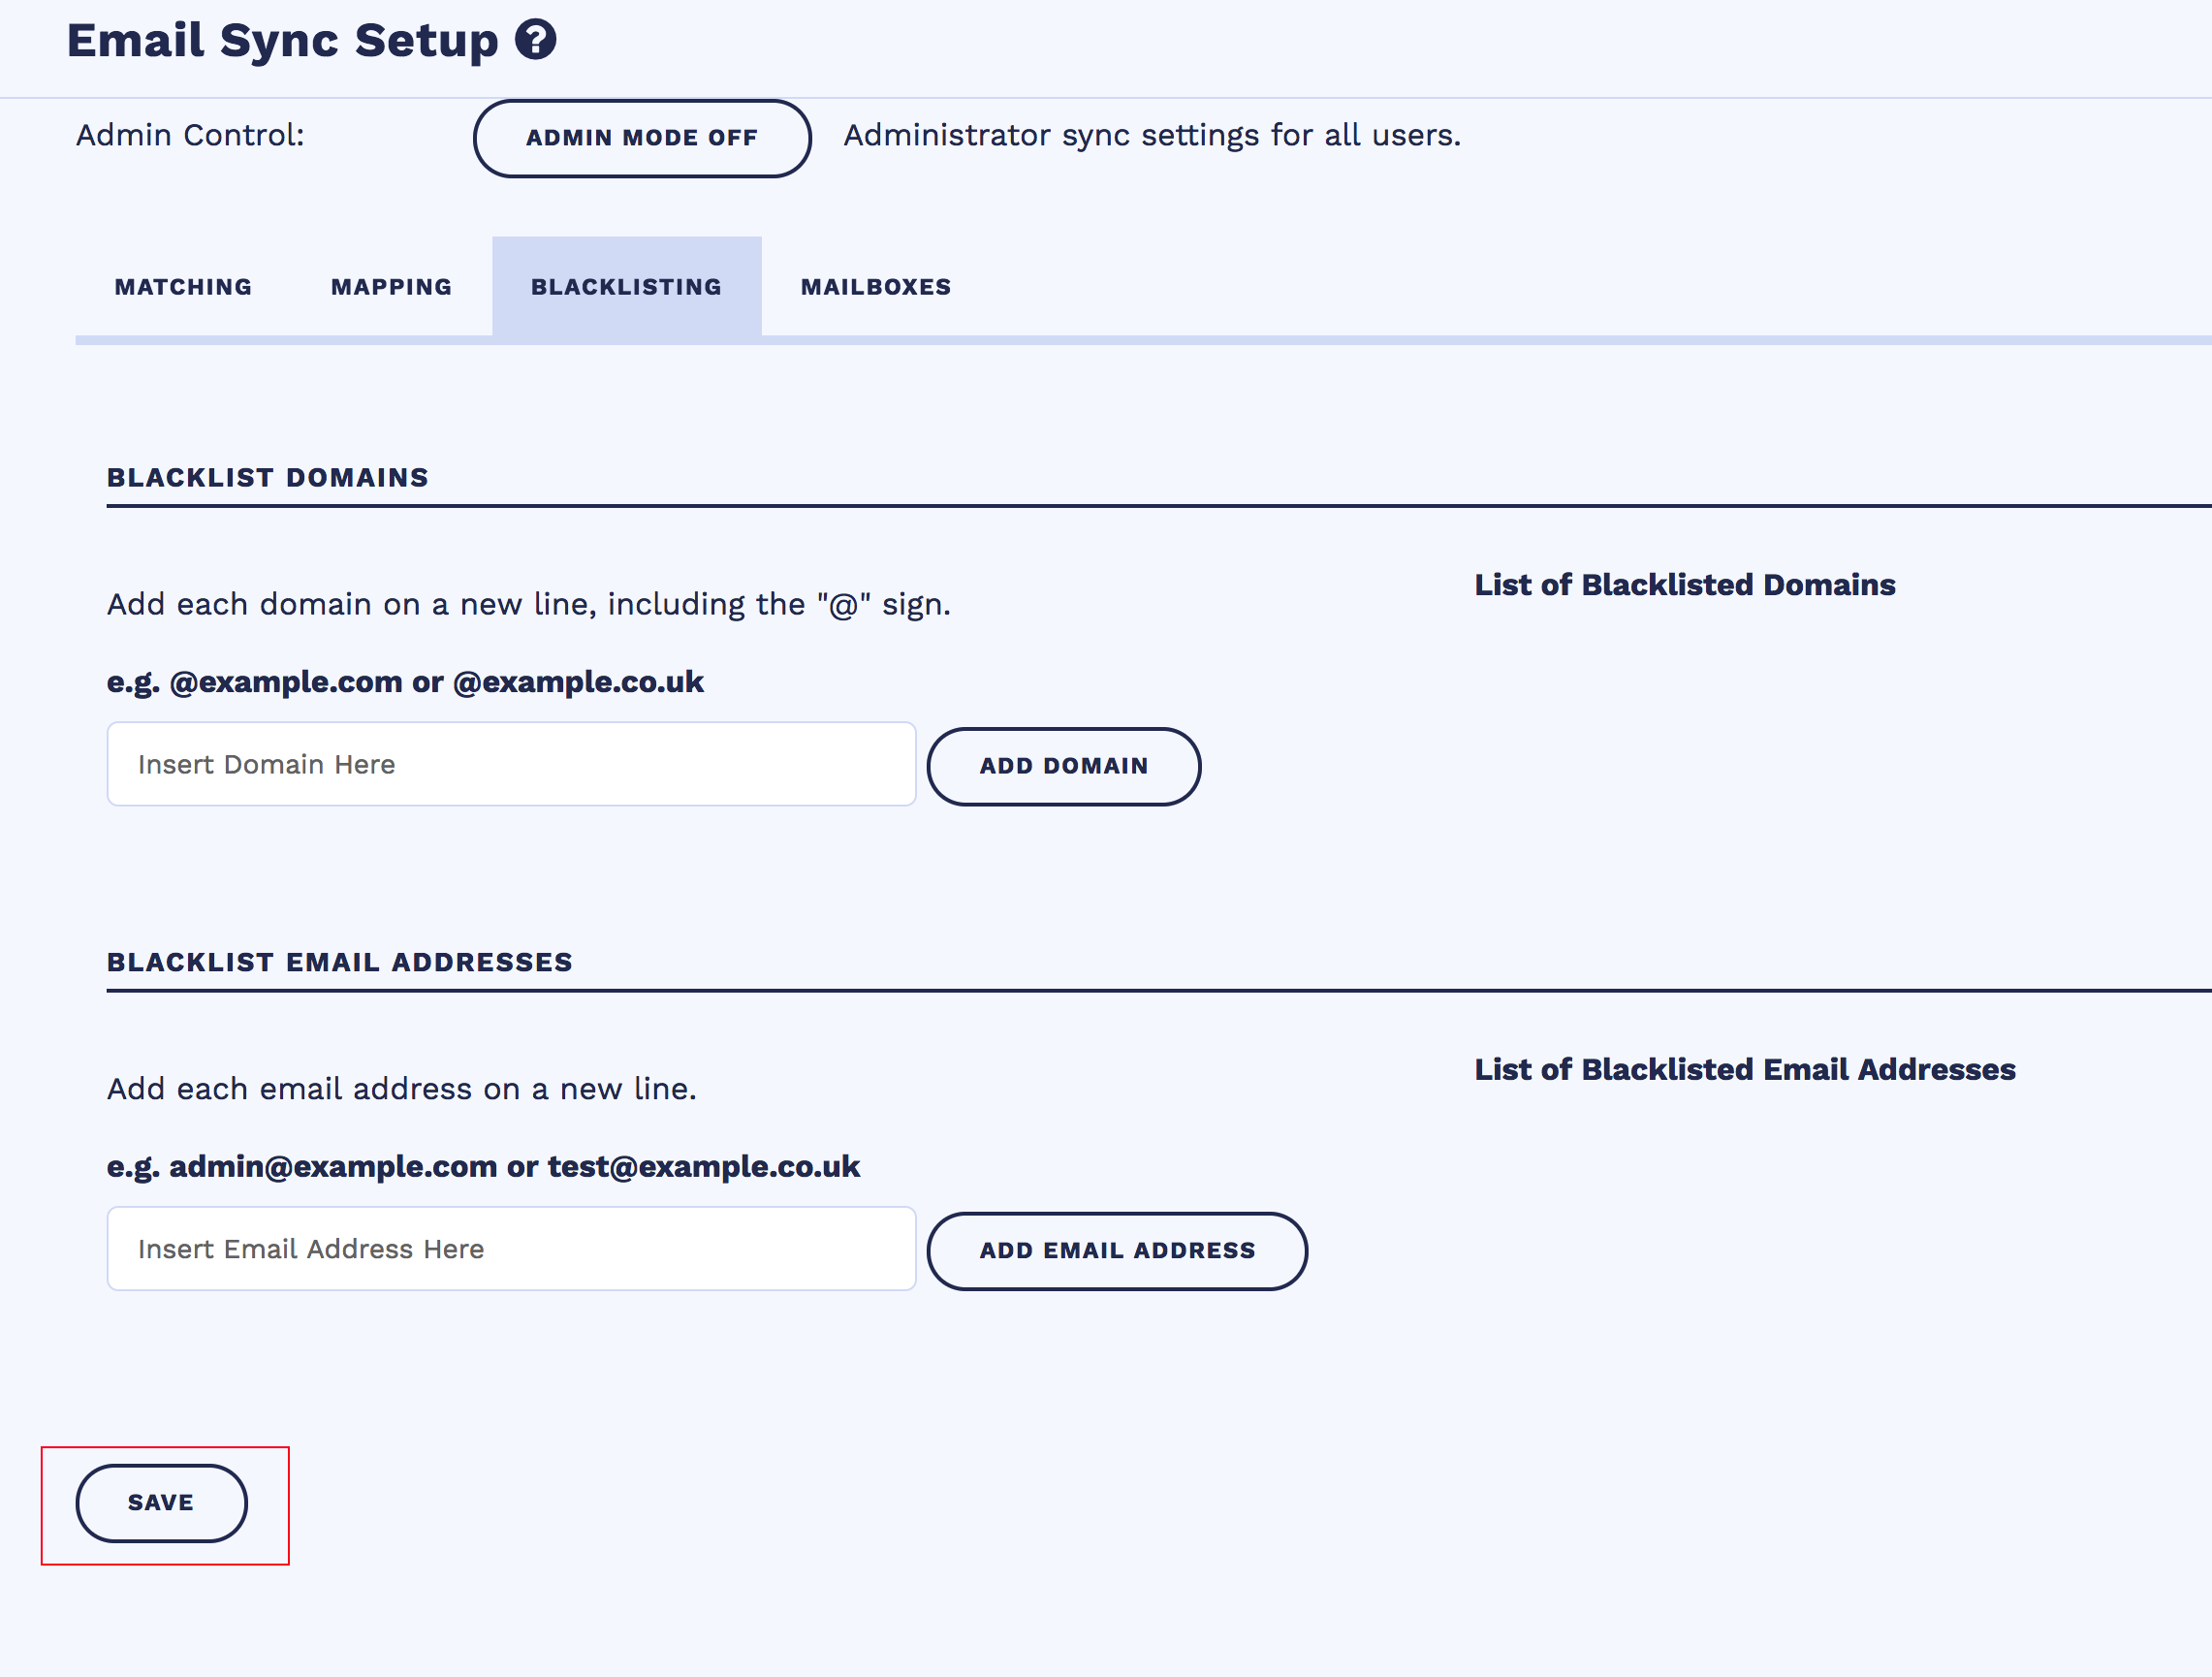The image size is (2212, 1677).
Task: Click the Email Sync Setup page title
Action: pos(282,41)
